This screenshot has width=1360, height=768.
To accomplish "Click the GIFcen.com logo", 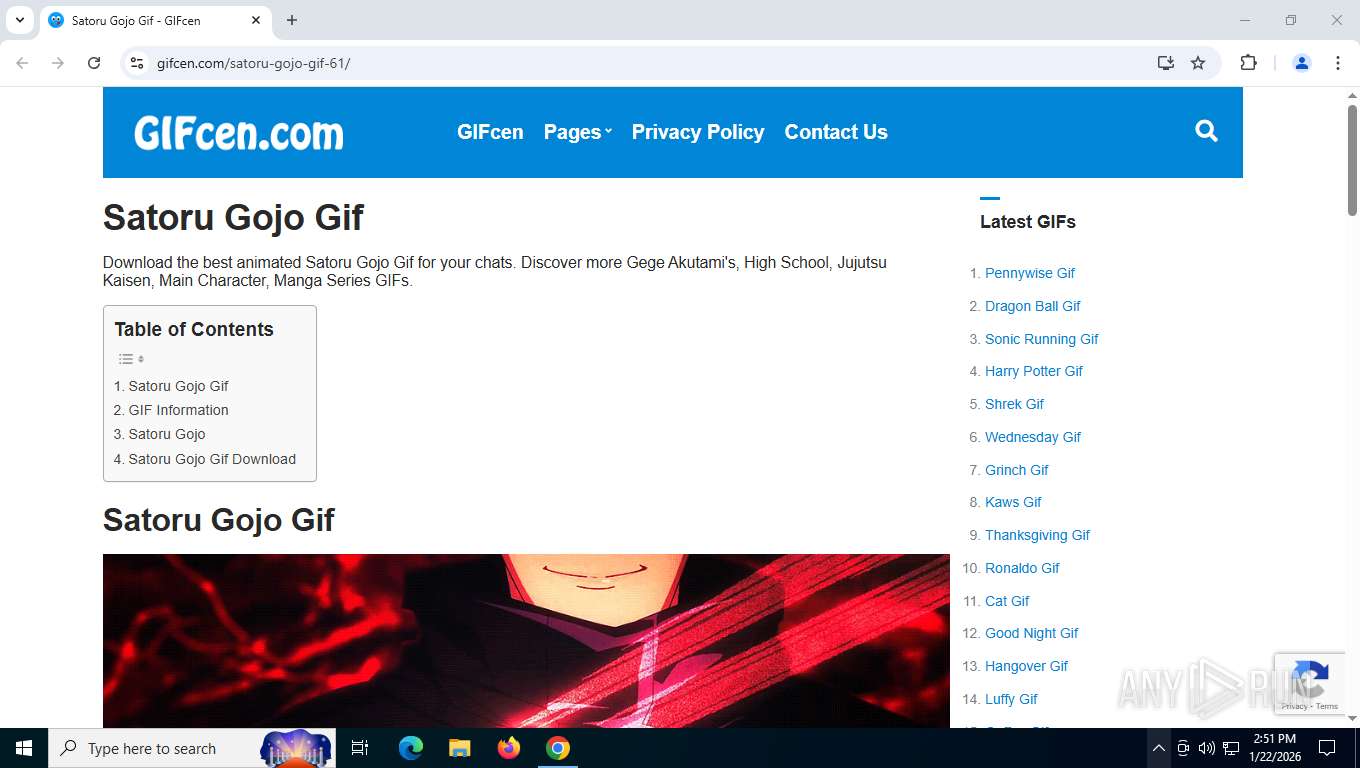I will coord(239,132).
